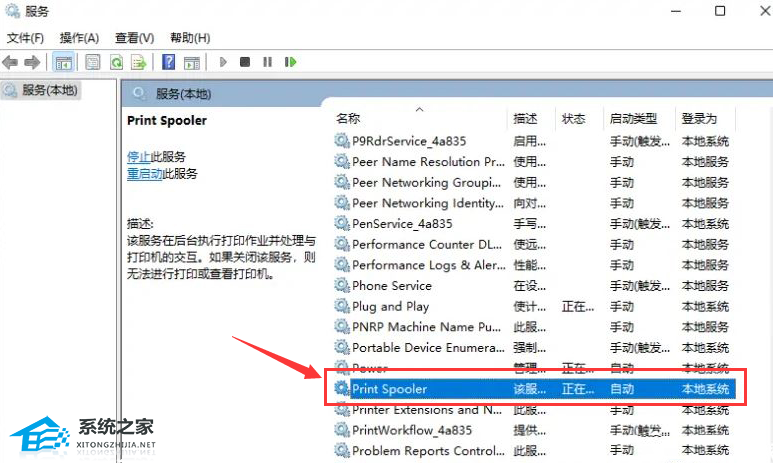Click the 服务(本地) header in details pane

pos(183,94)
